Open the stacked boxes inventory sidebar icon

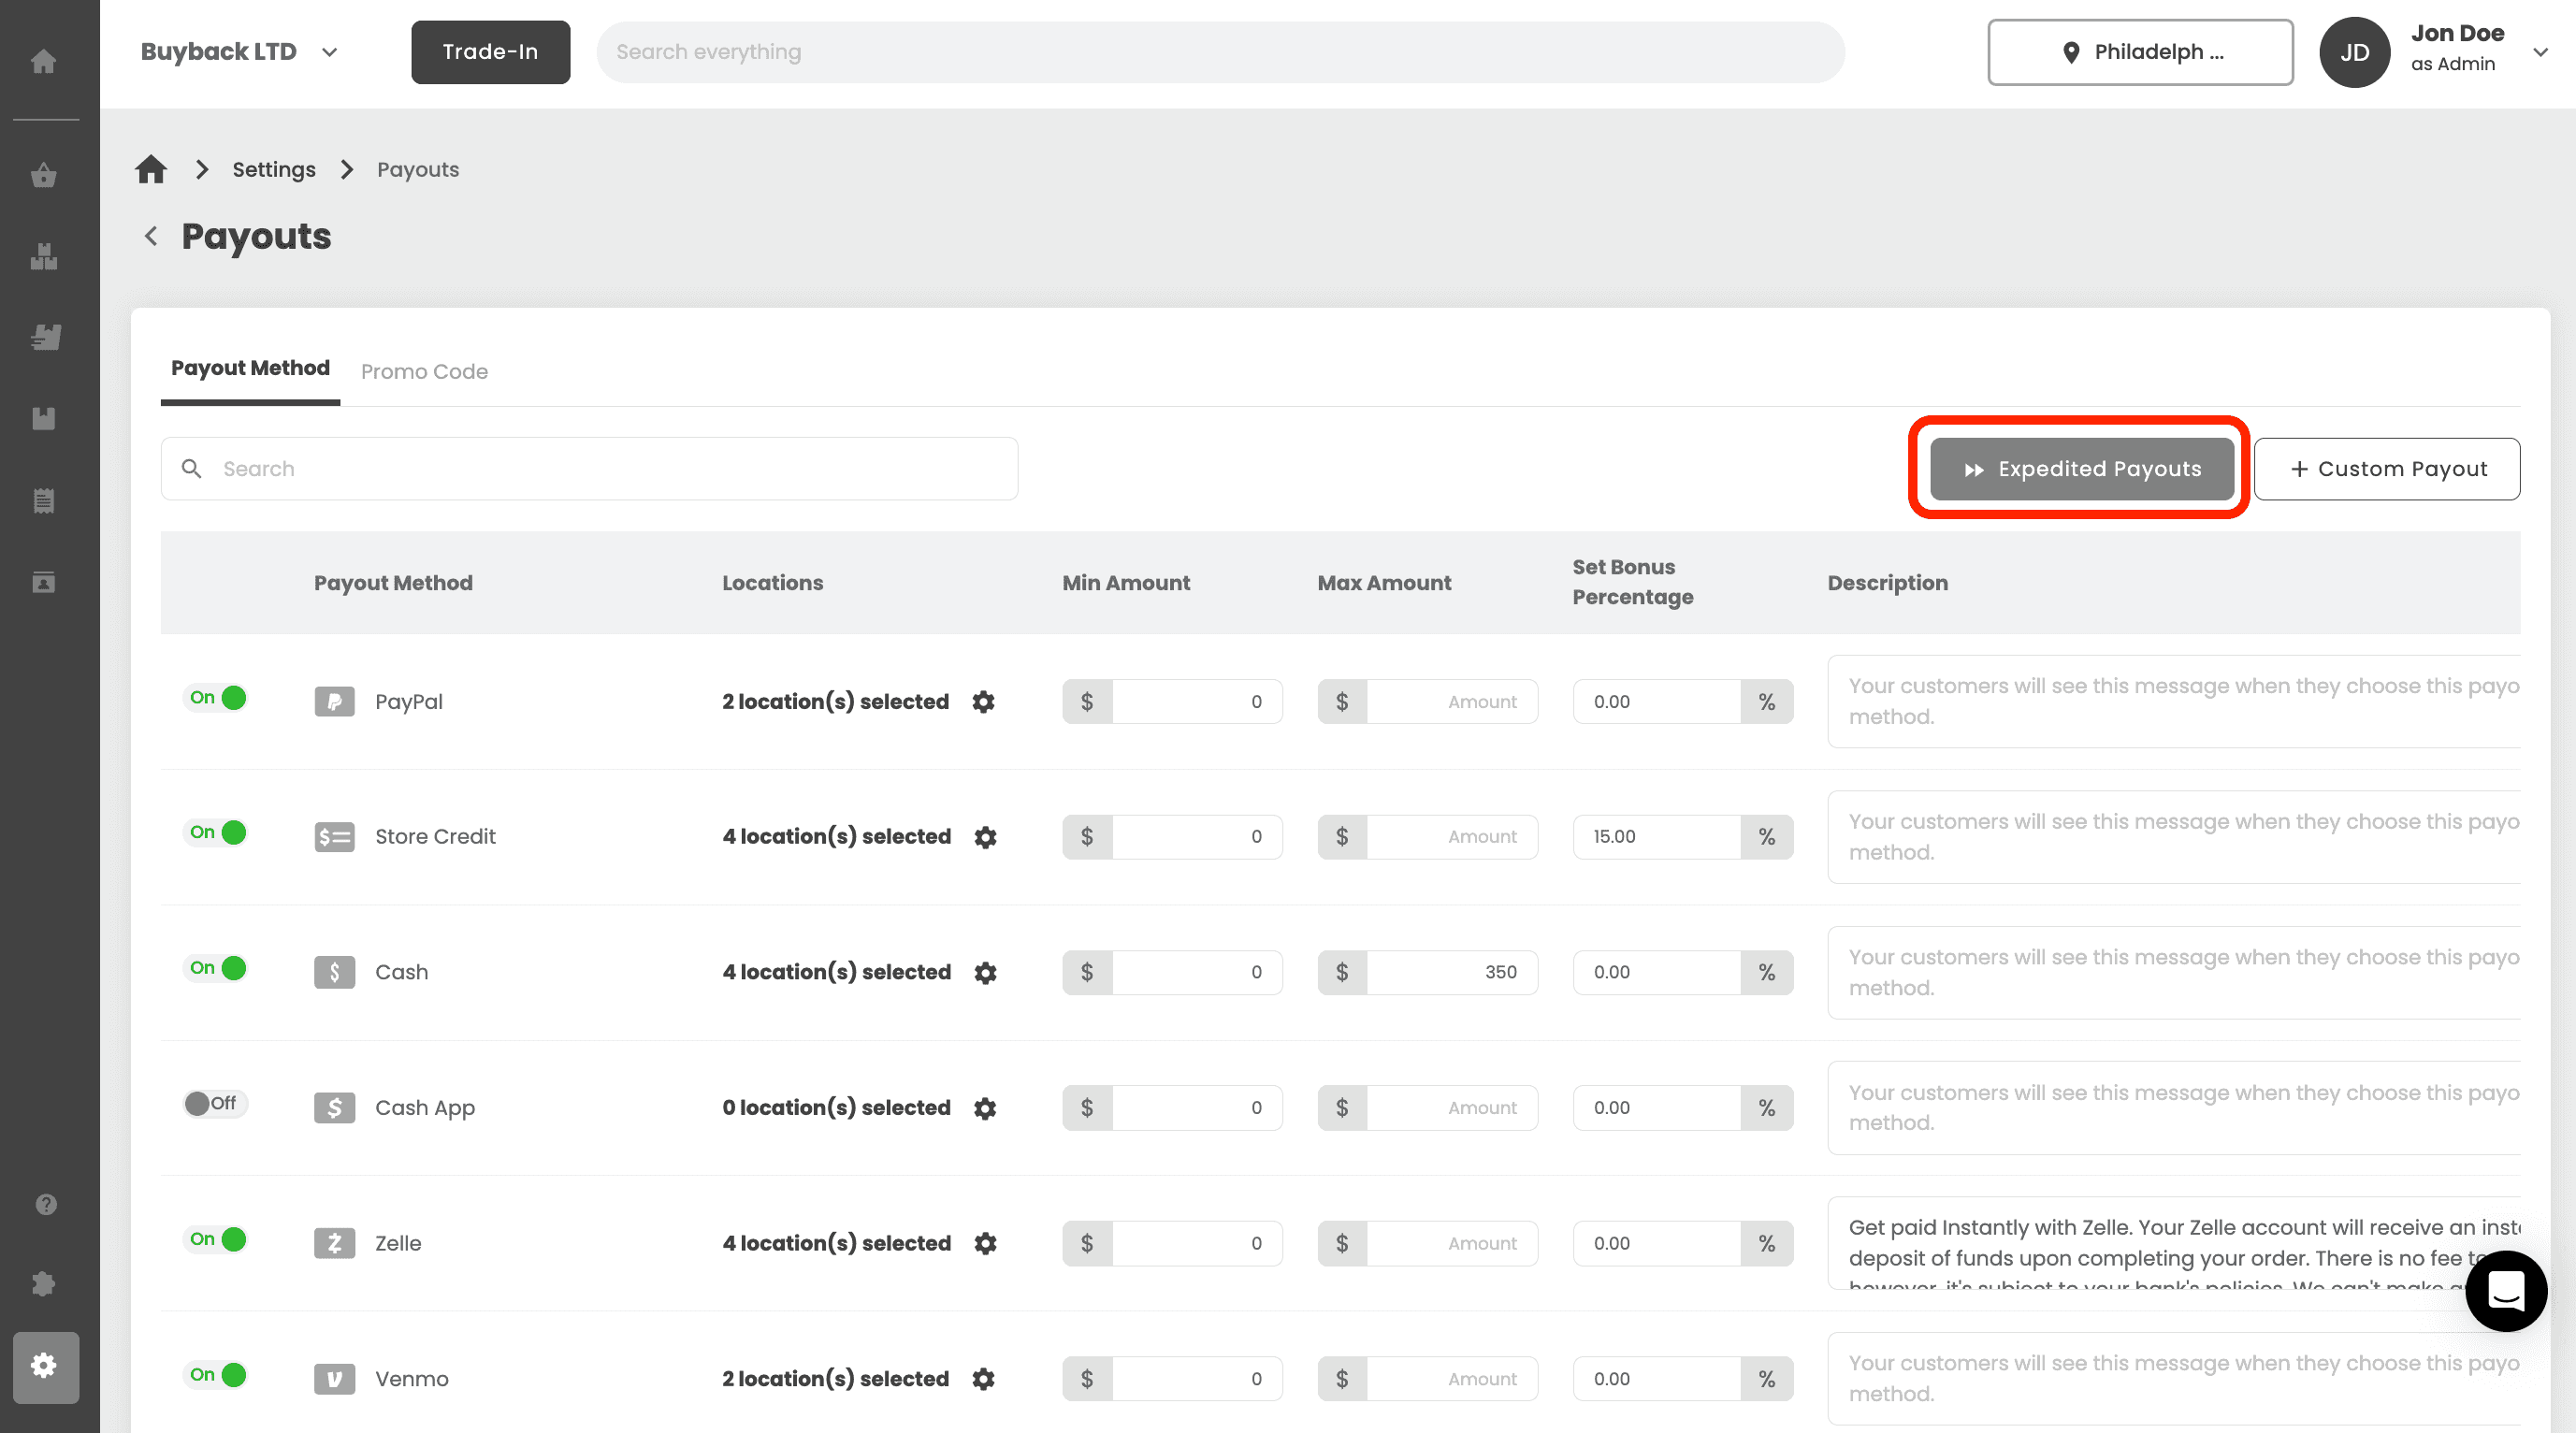(x=44, y=256)
